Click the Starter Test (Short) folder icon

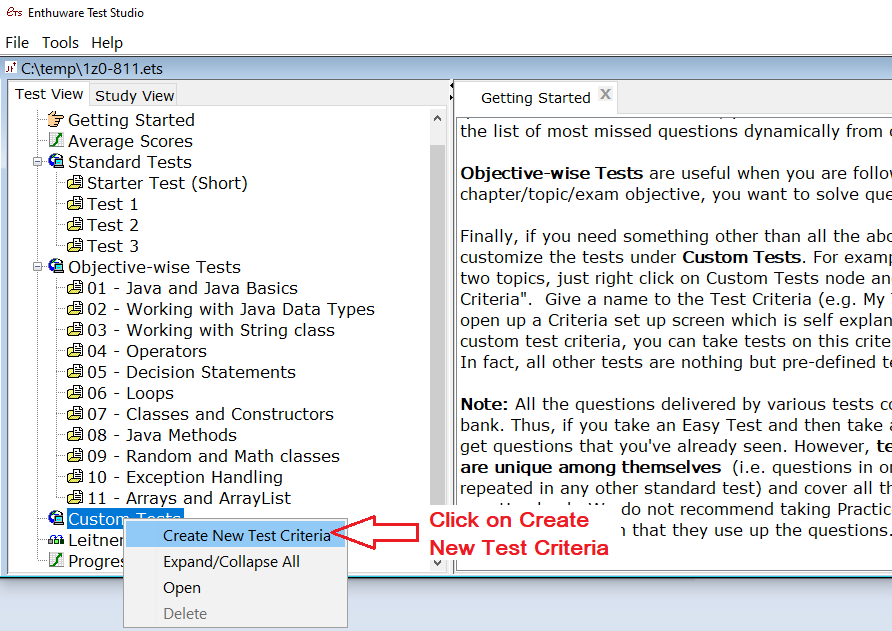75,183
